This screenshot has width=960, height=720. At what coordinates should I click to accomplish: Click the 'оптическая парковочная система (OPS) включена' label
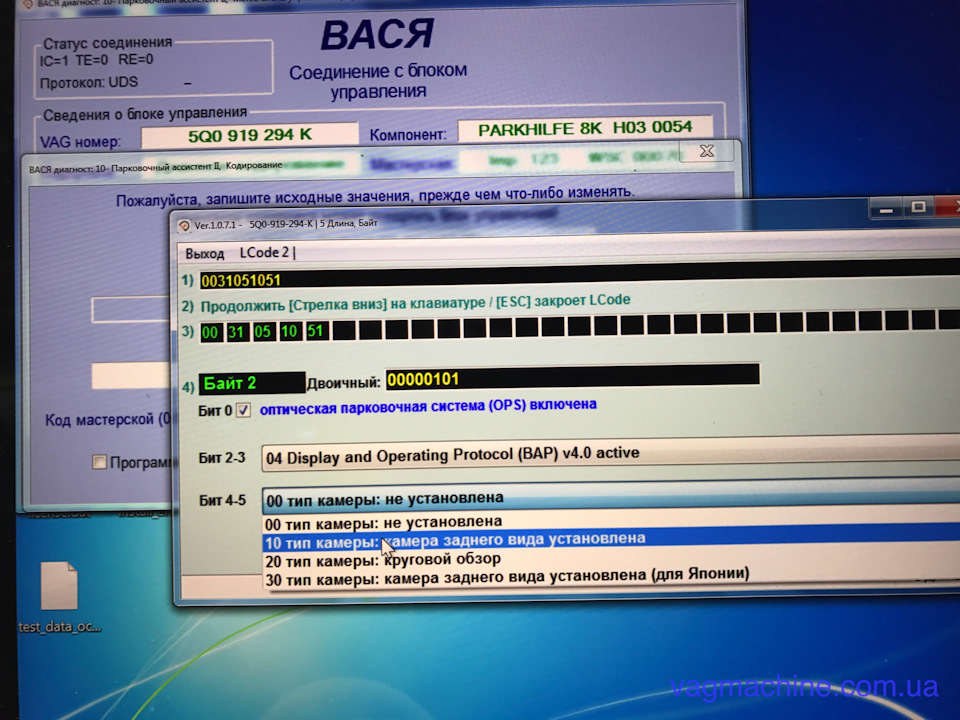428,407
